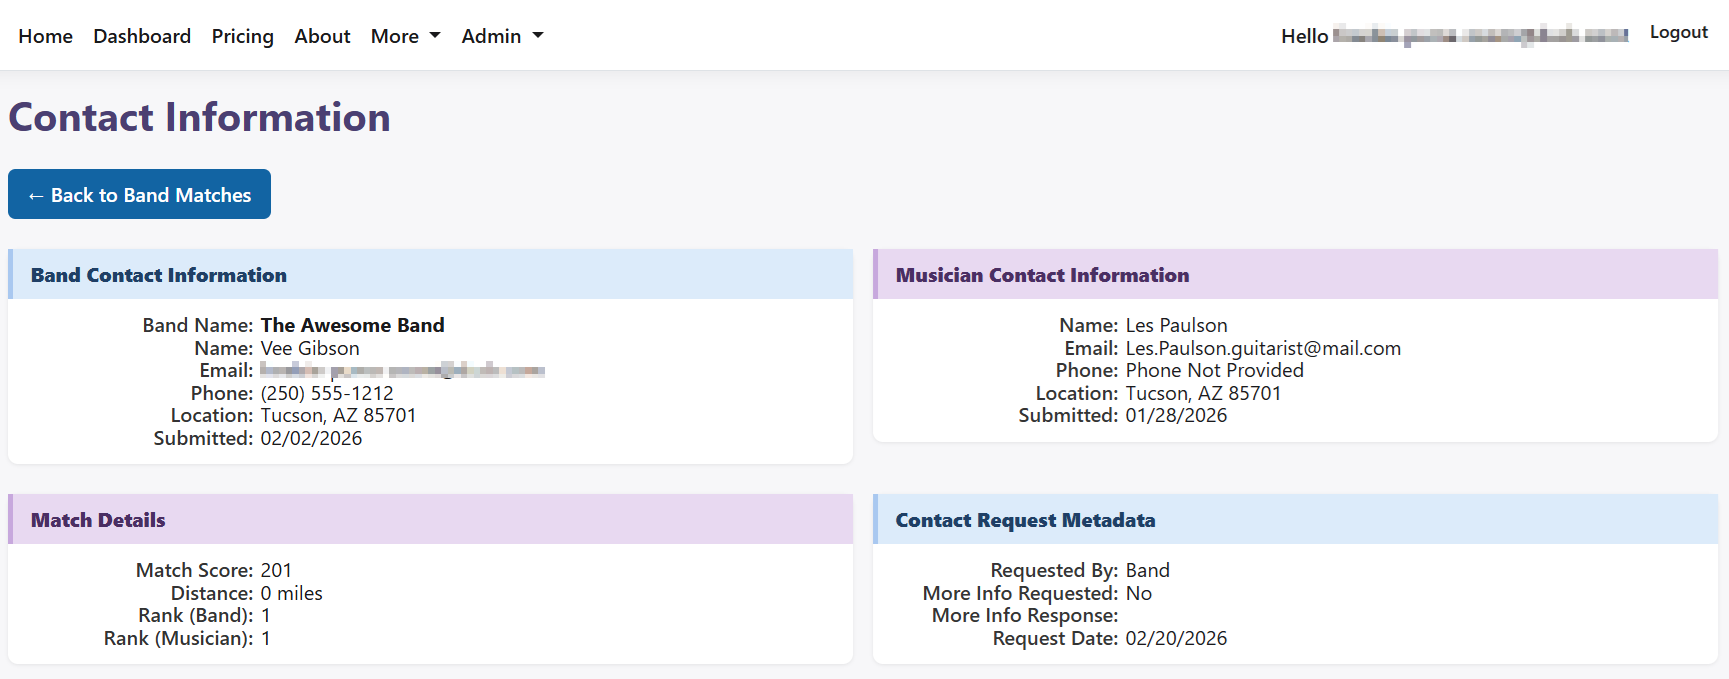Click Logout in the top right
Image resolution: width=1729 pixels, height=679 pixels.
pyautogui.click(x=1678, y=31)
